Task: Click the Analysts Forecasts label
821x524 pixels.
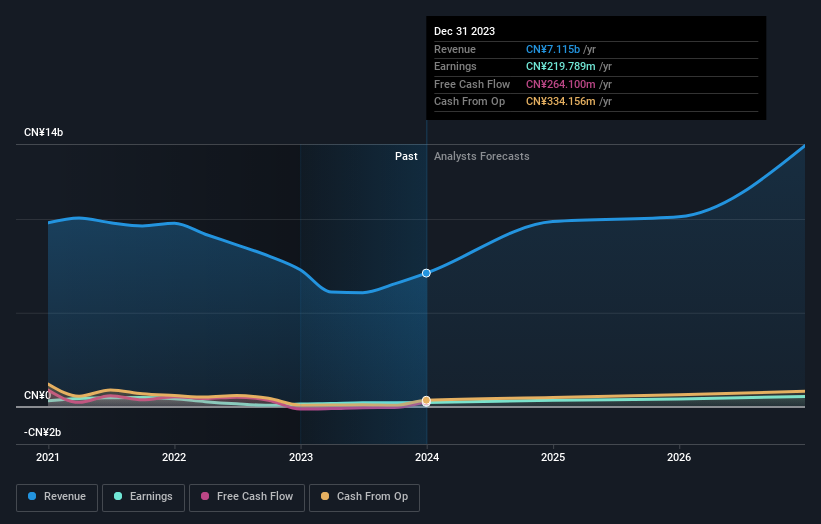Action: (482, 157)
